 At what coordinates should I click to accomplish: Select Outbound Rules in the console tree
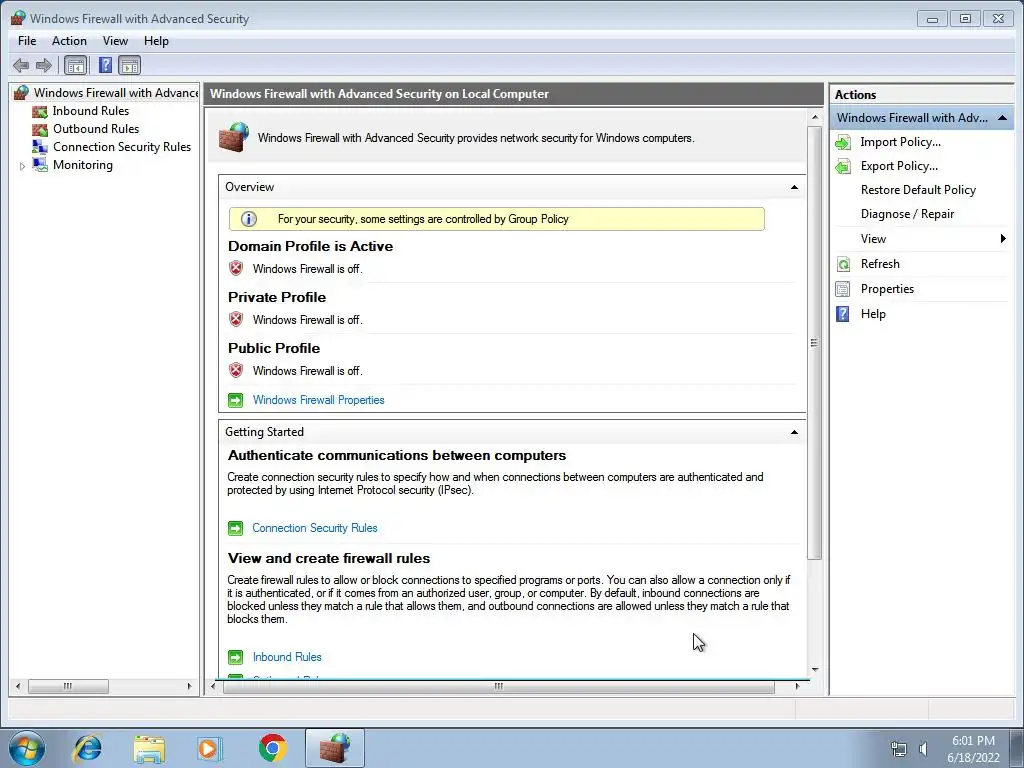point(96,129)
